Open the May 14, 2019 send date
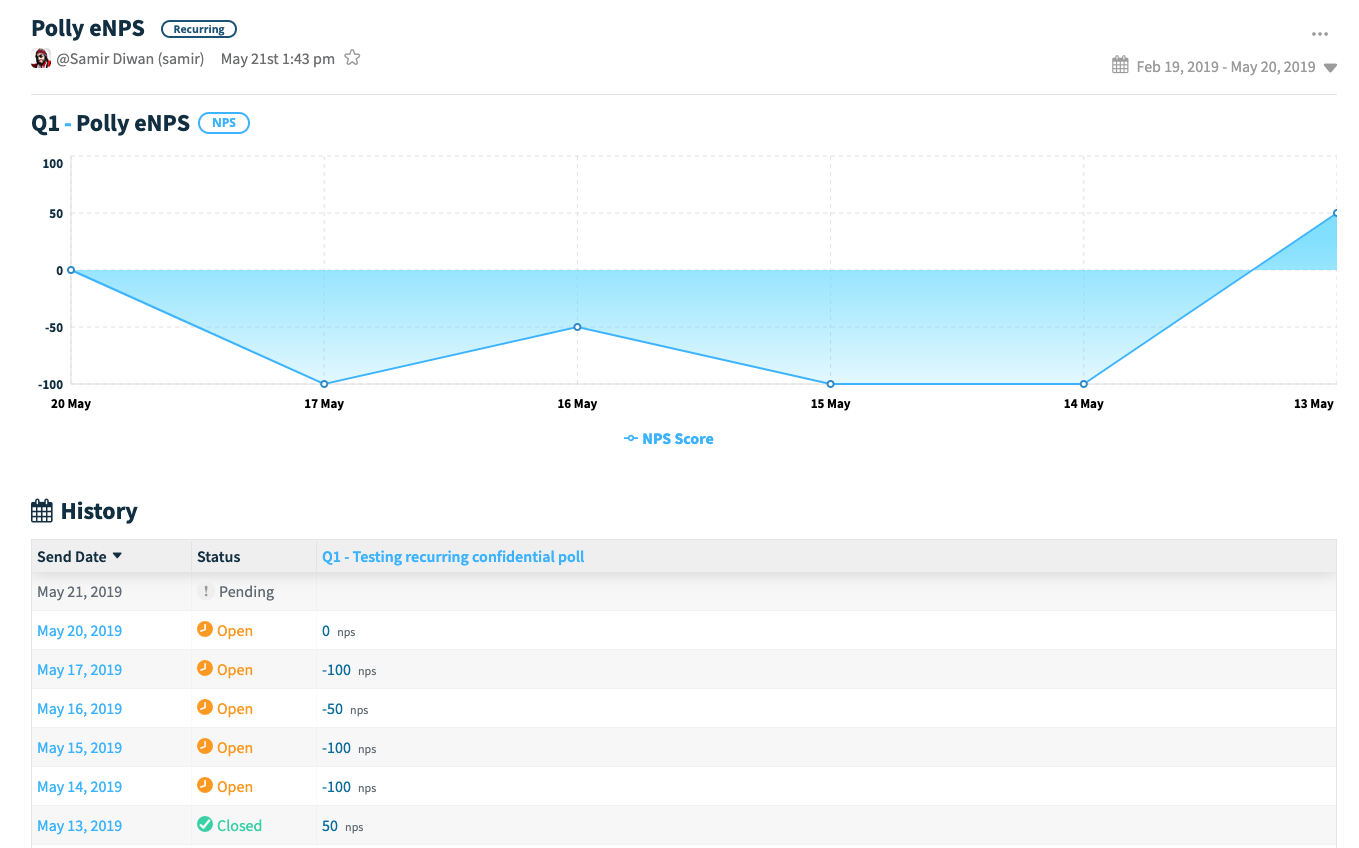Image resolution: width=1359 pixels, height=848 pixels. (80, 787)
